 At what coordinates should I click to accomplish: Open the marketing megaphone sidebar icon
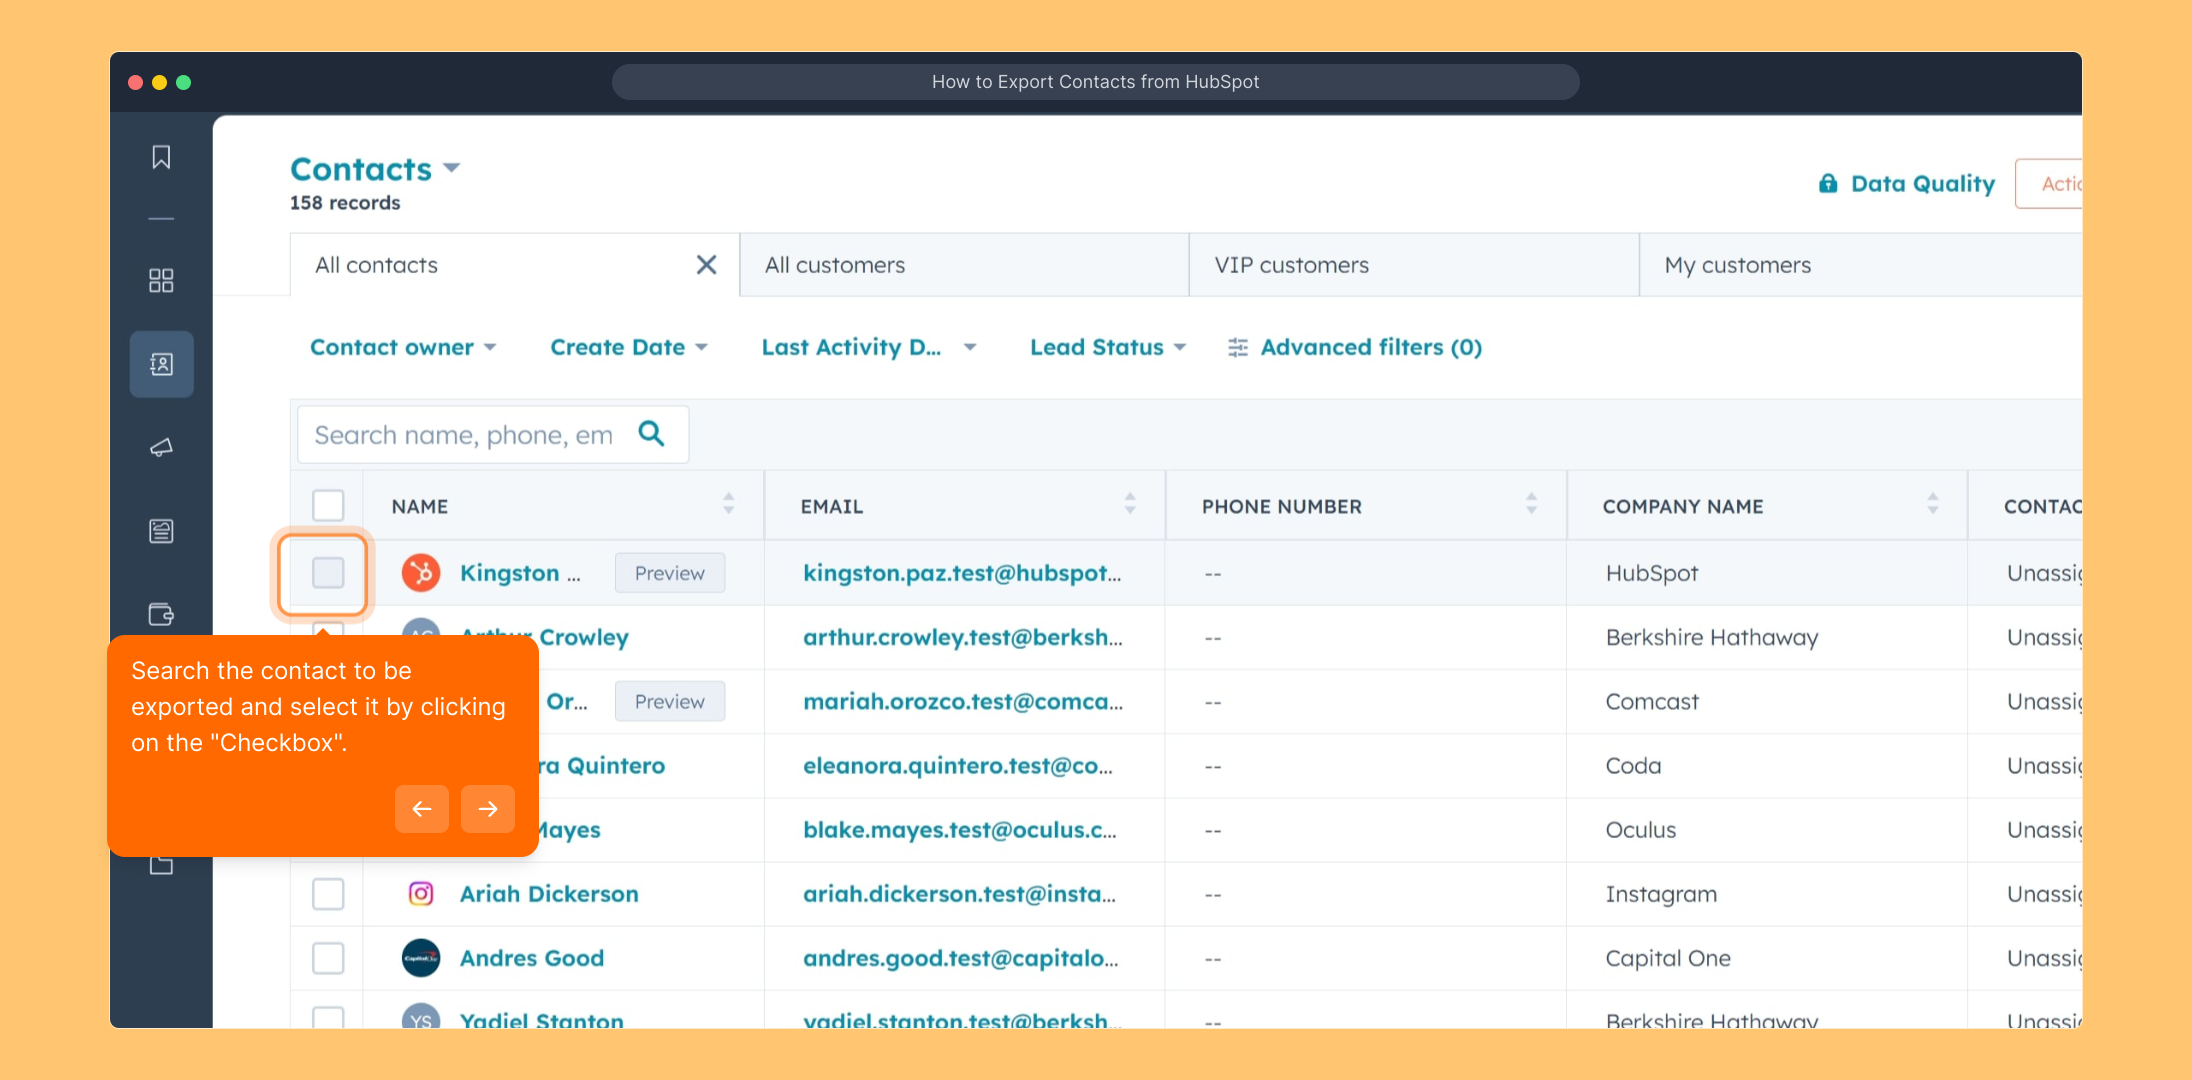[161, 447]
